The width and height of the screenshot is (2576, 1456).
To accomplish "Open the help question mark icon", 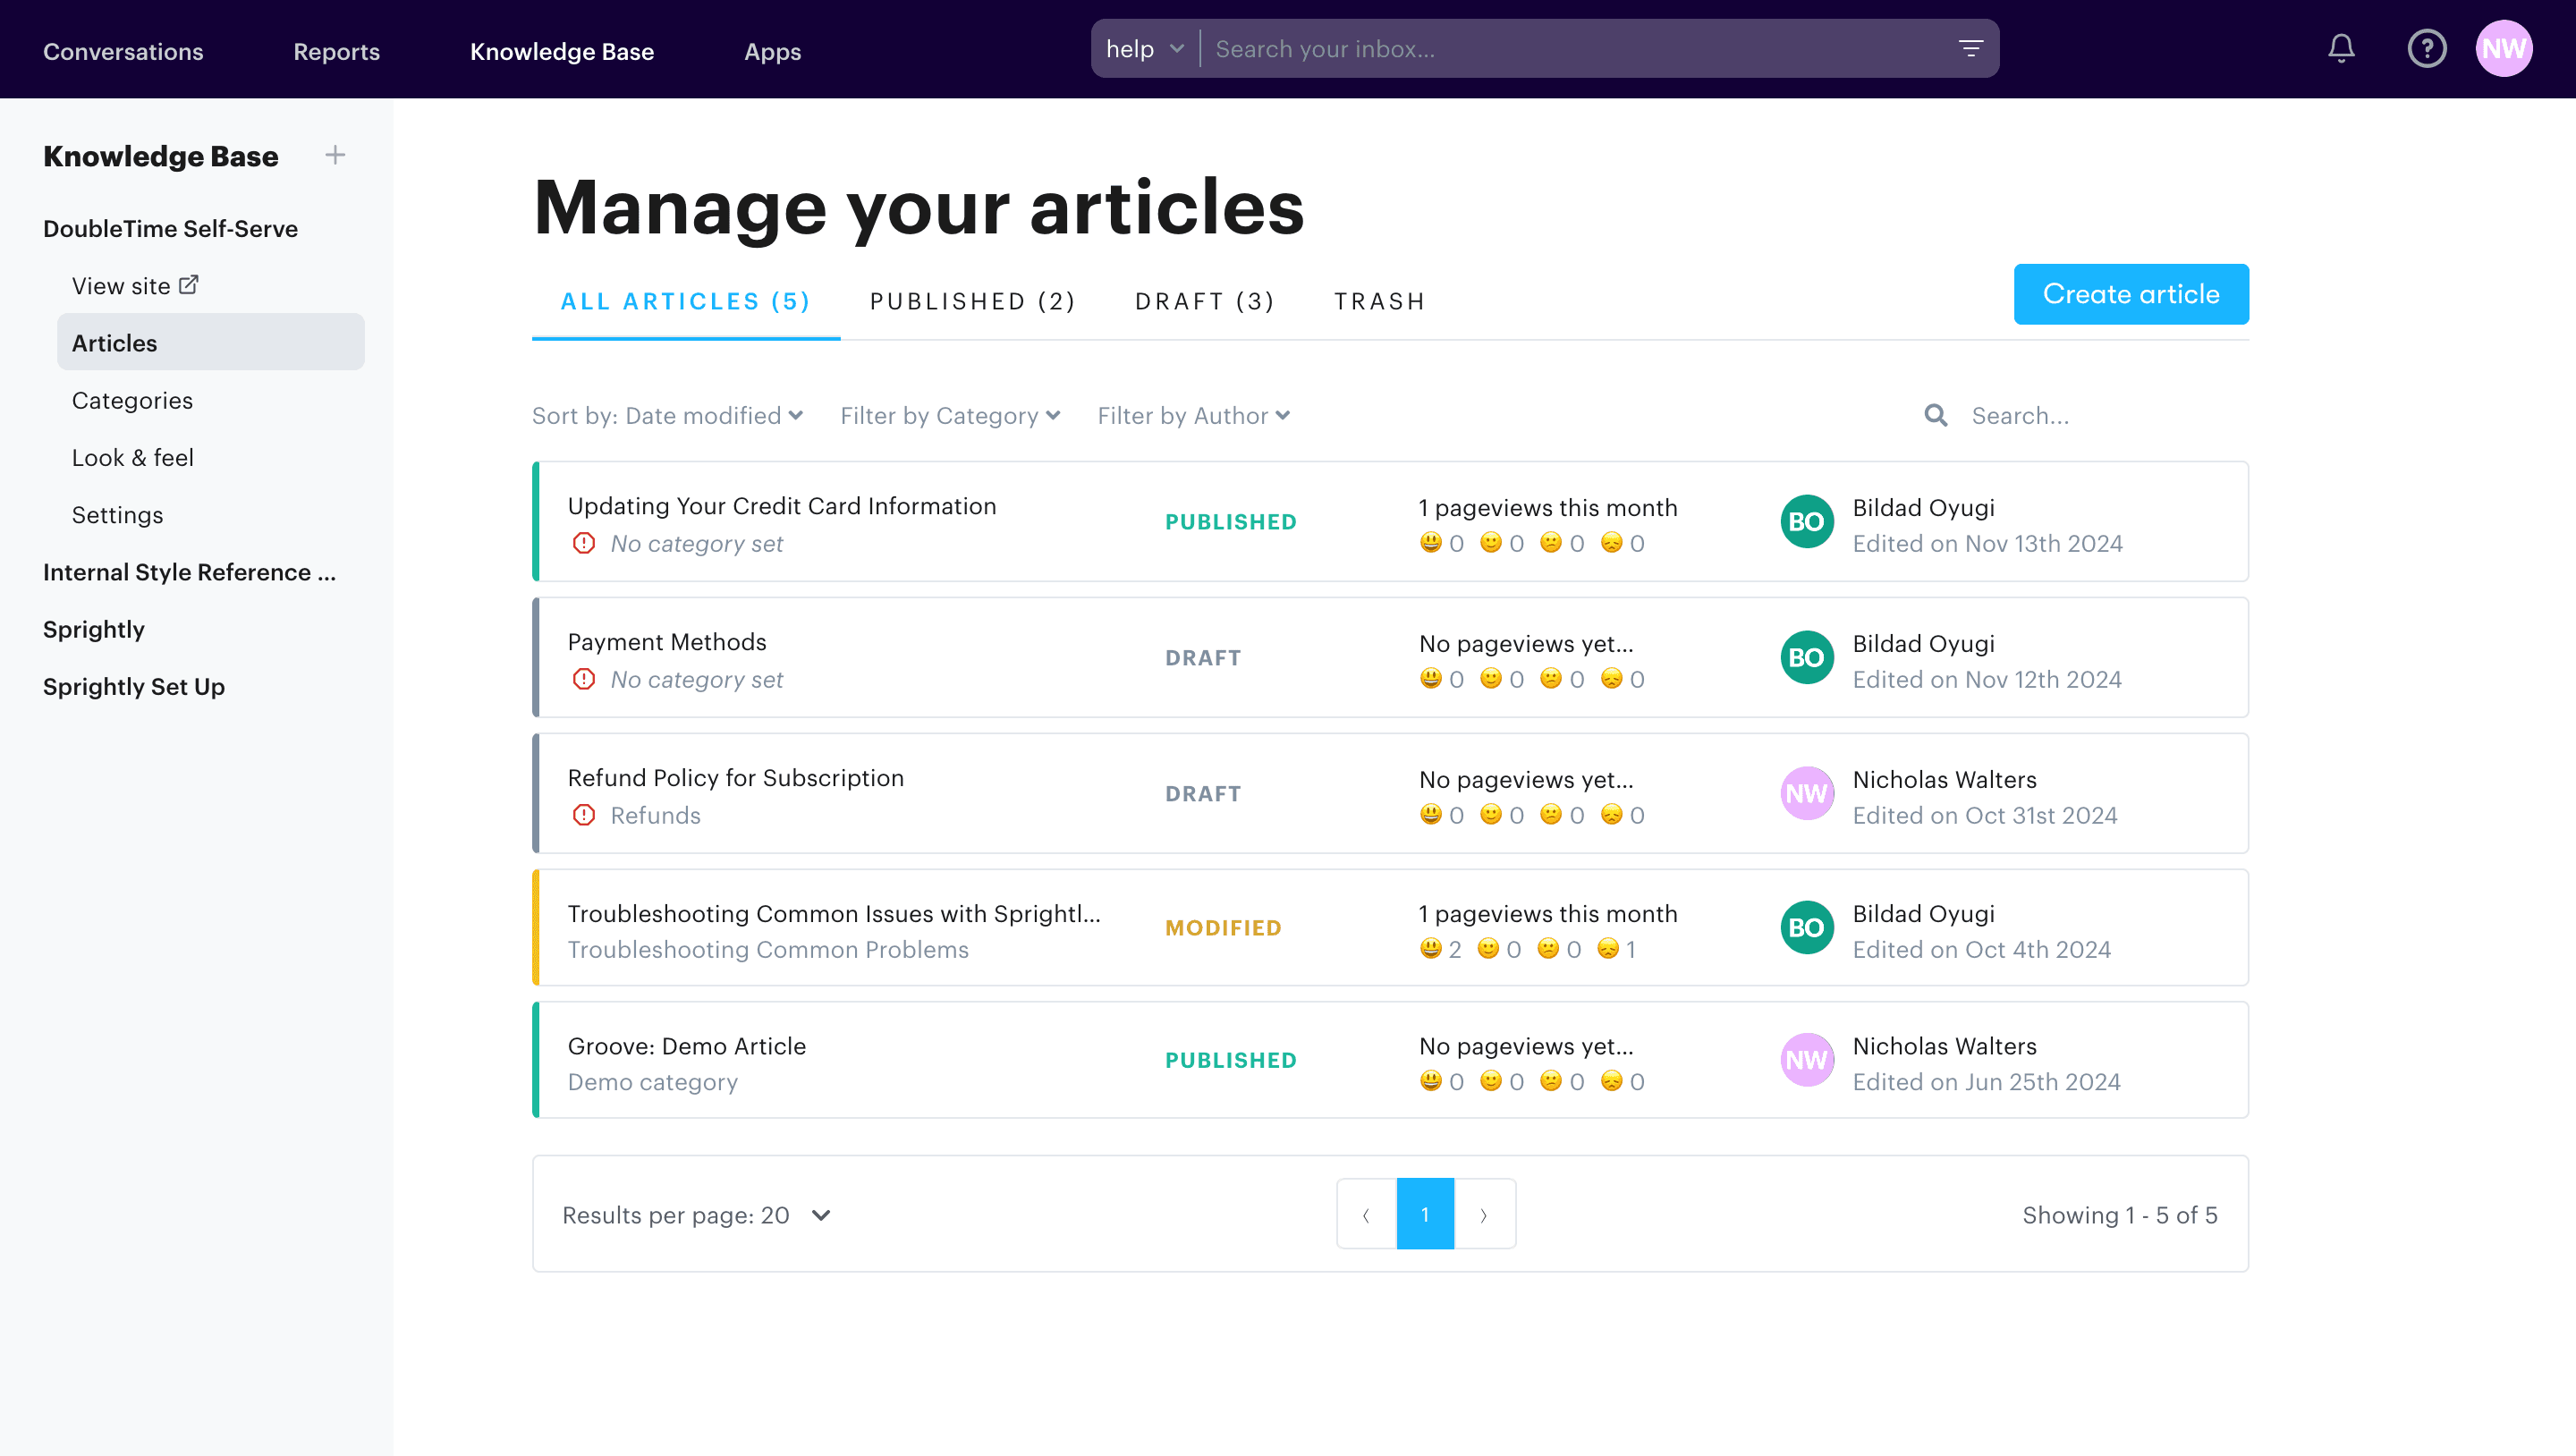I will coord(2427,48).
